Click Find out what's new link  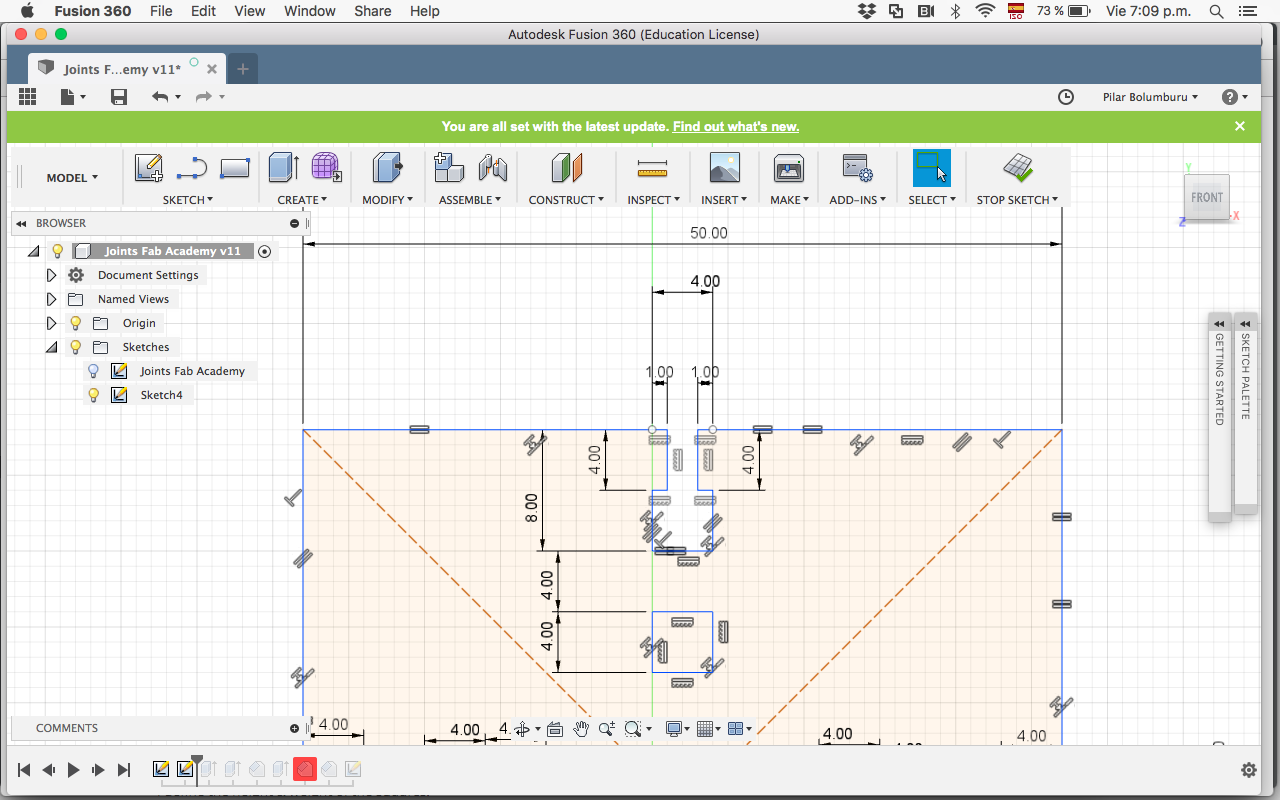pyautogui.click(x=736, y=126)
